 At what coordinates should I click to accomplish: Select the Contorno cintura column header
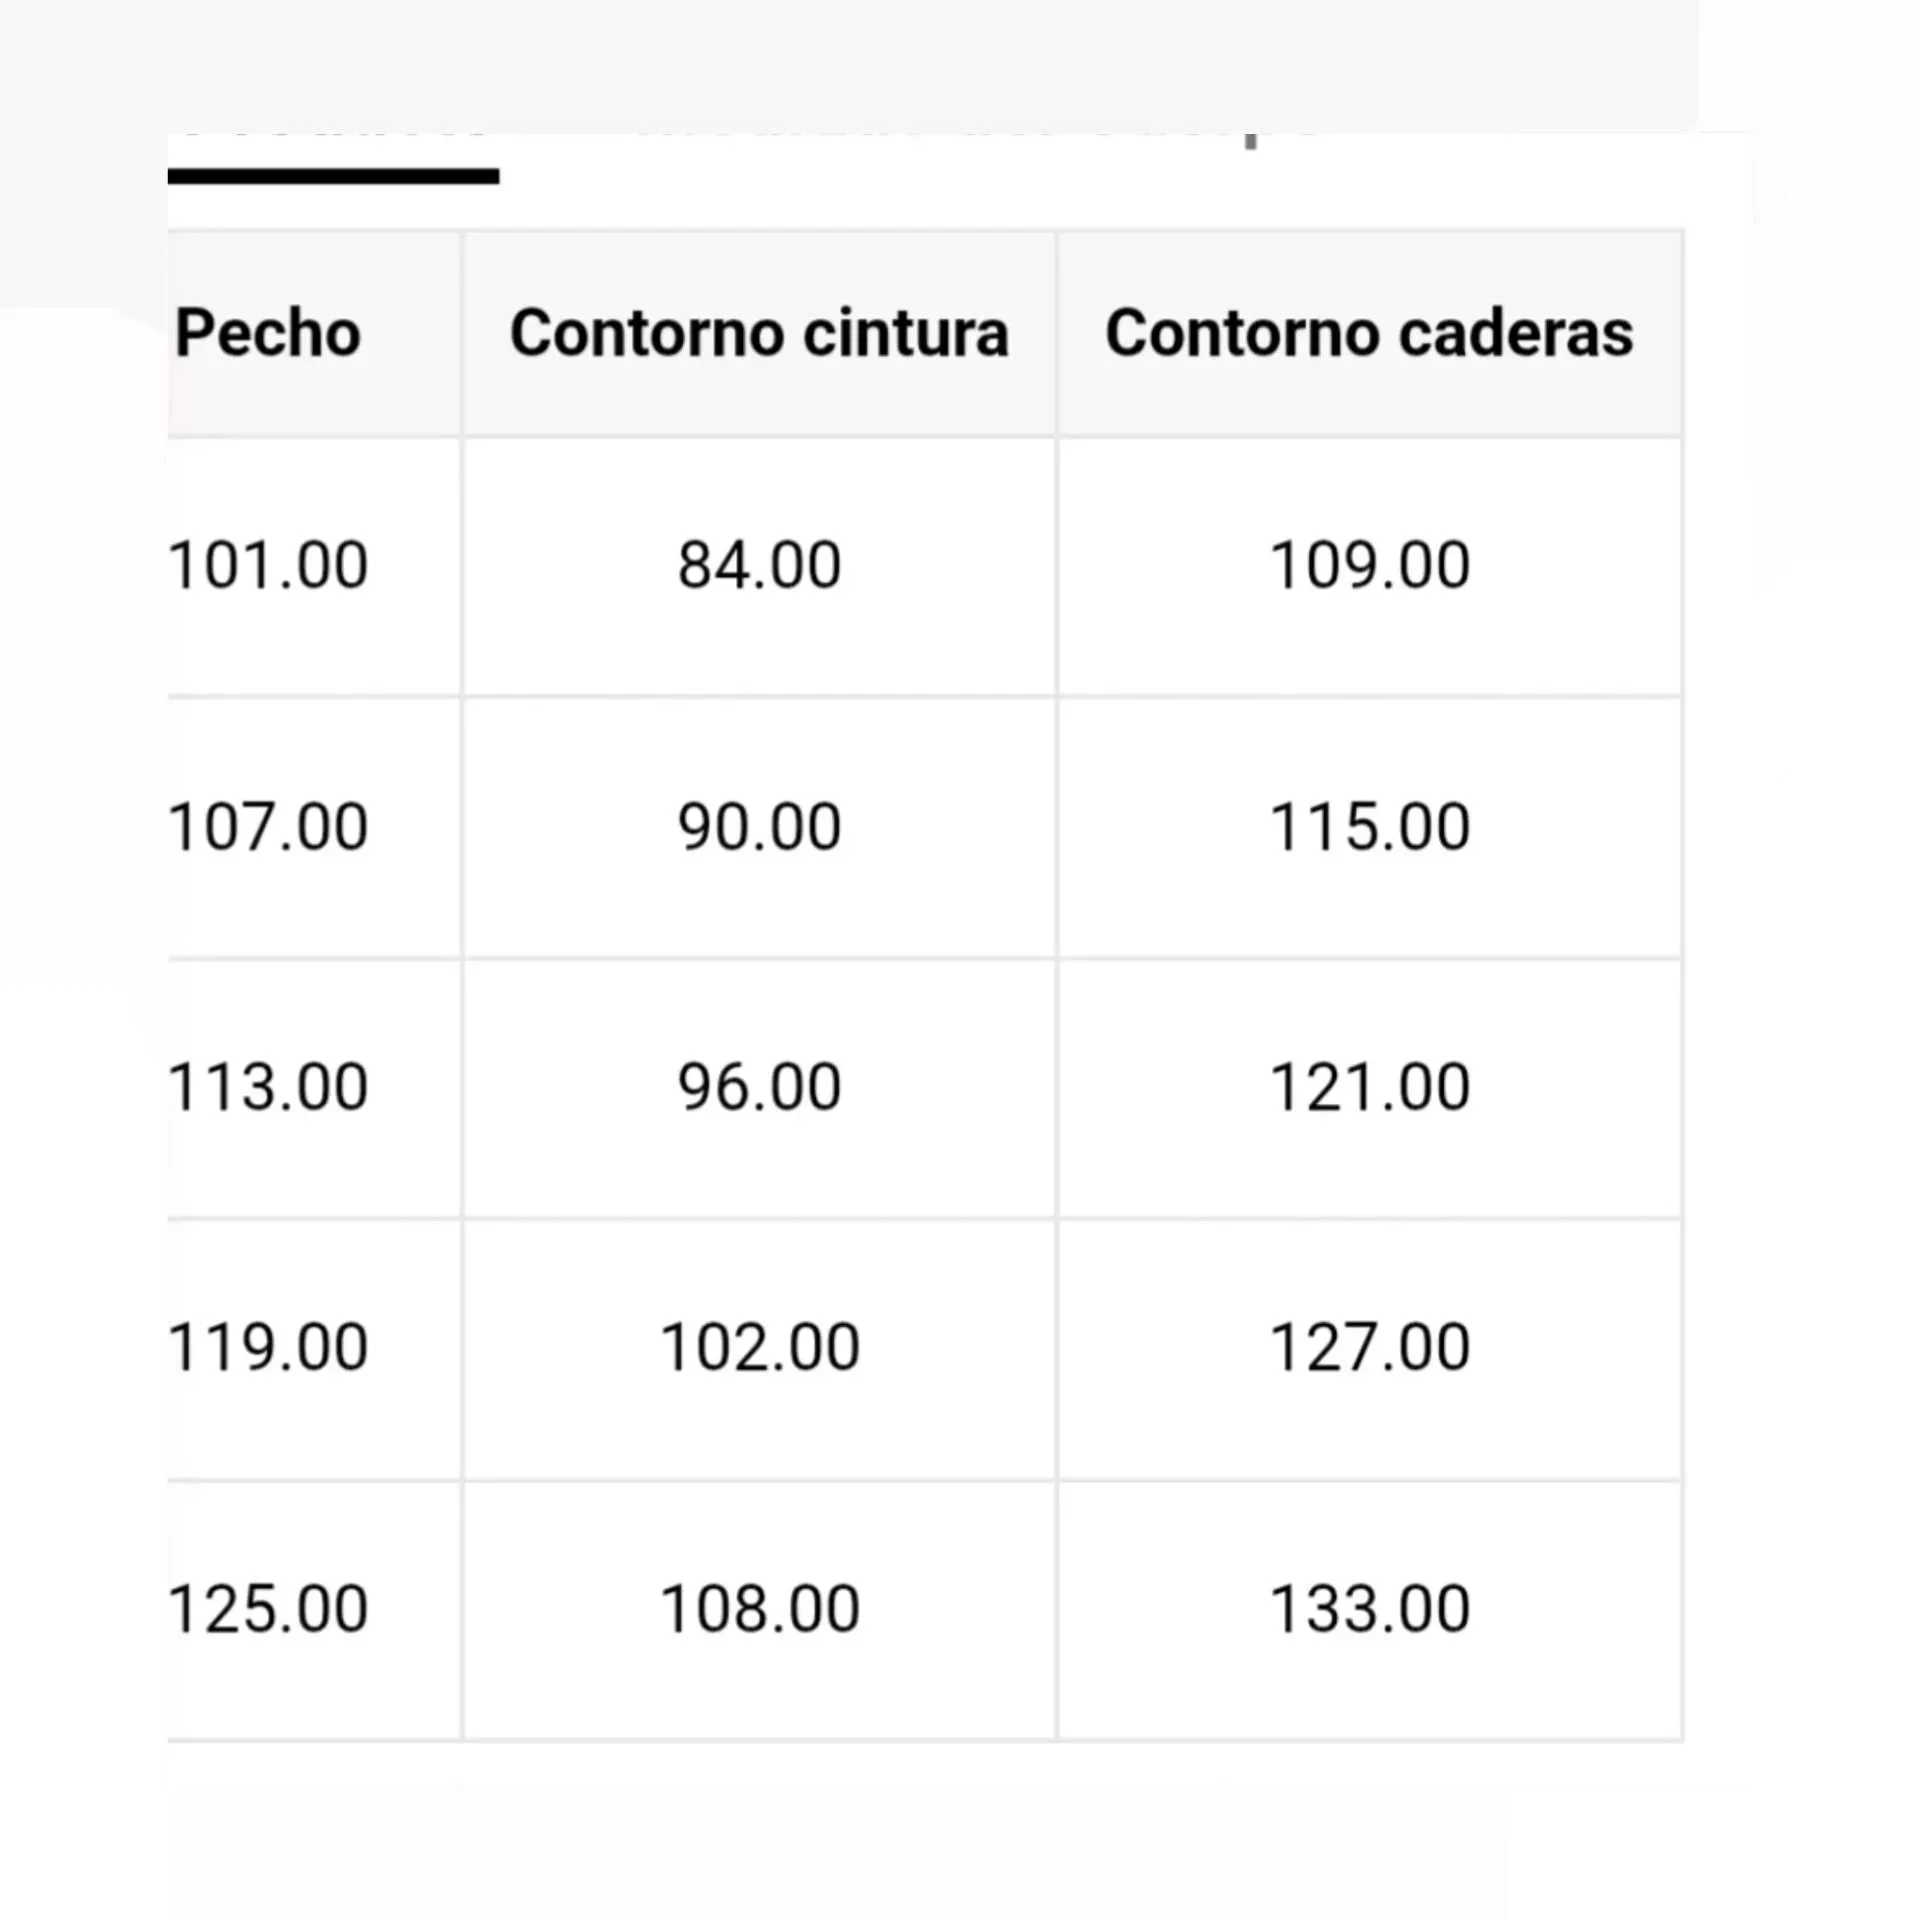pos(759,333)
